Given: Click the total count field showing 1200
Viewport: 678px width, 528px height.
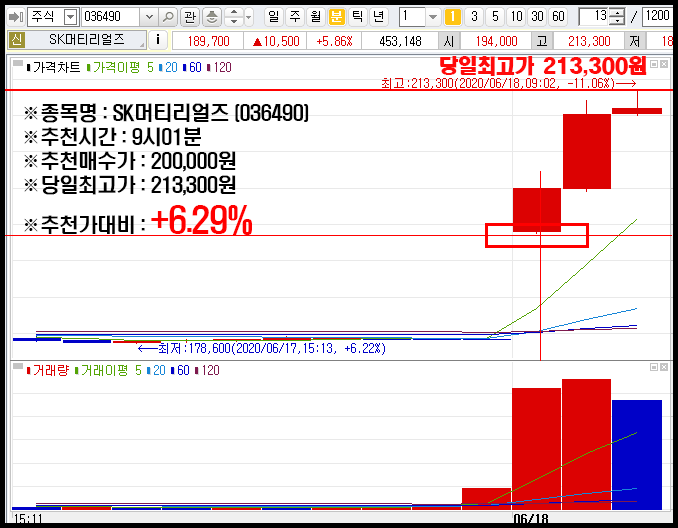Looking at the screenshot, I should pyautogui.click(x=657, y=17).
